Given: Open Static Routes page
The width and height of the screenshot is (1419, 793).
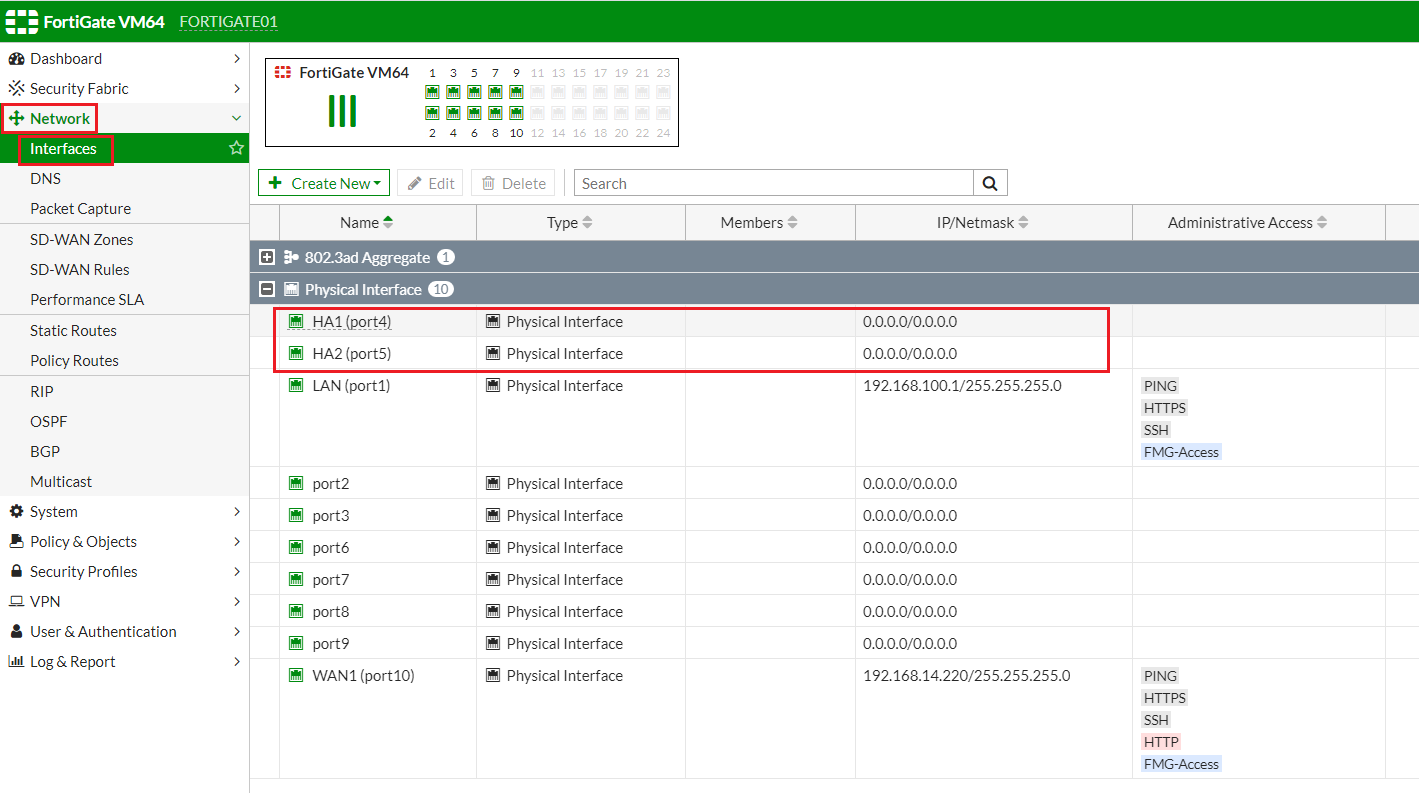Looking at the screenshot, I should 73,330.
